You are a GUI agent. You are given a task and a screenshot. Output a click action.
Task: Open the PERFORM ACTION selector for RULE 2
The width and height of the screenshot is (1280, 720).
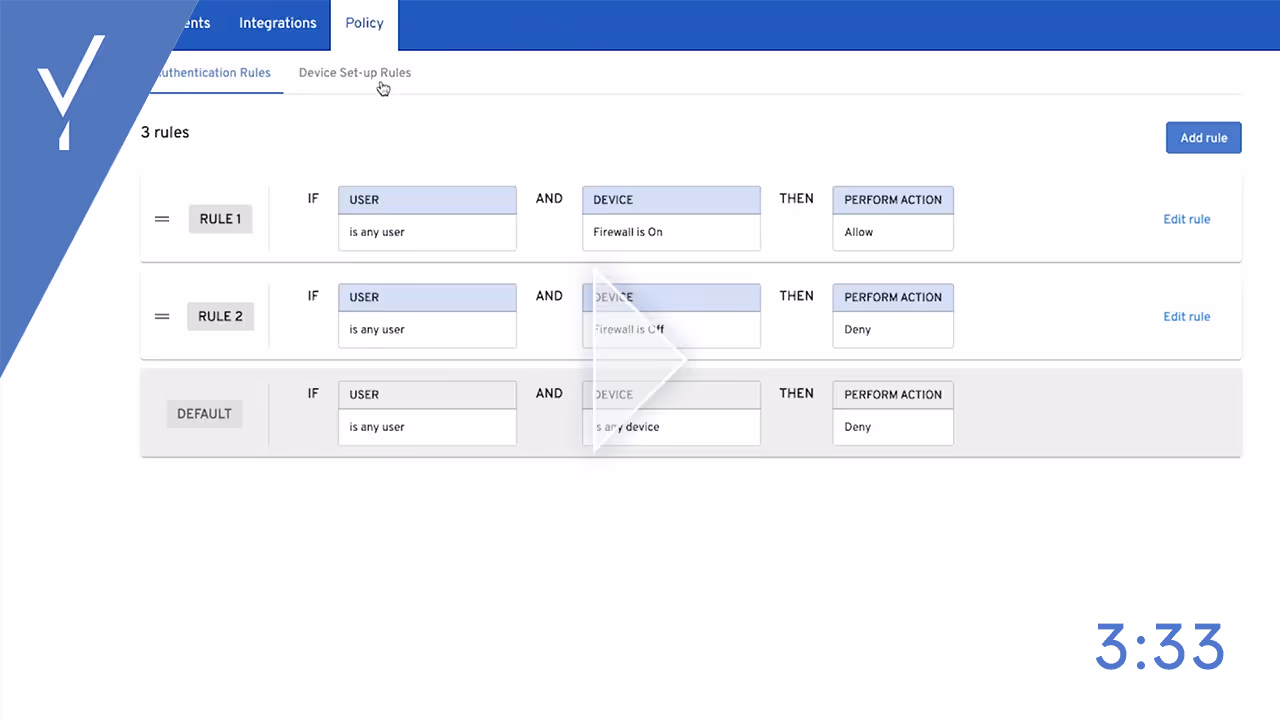point(893,297)
